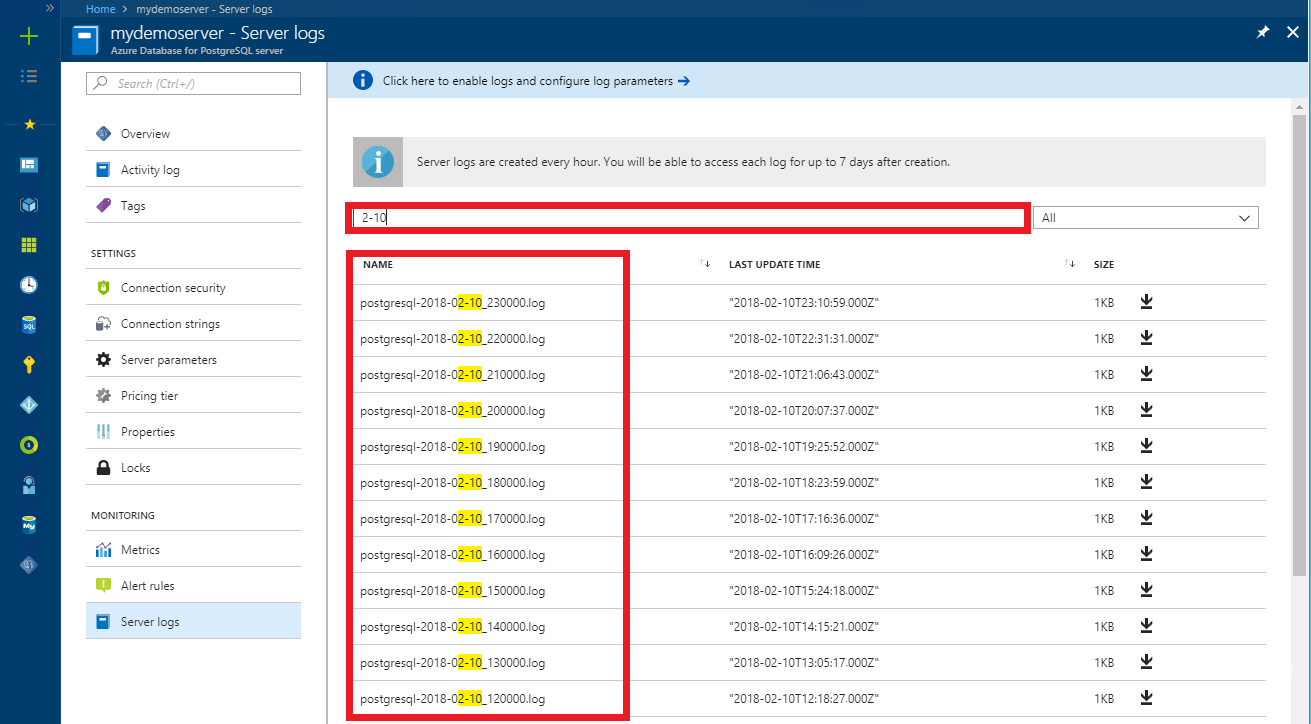
Task: Select Server logs under Monitoring
Action: [193, 622]
